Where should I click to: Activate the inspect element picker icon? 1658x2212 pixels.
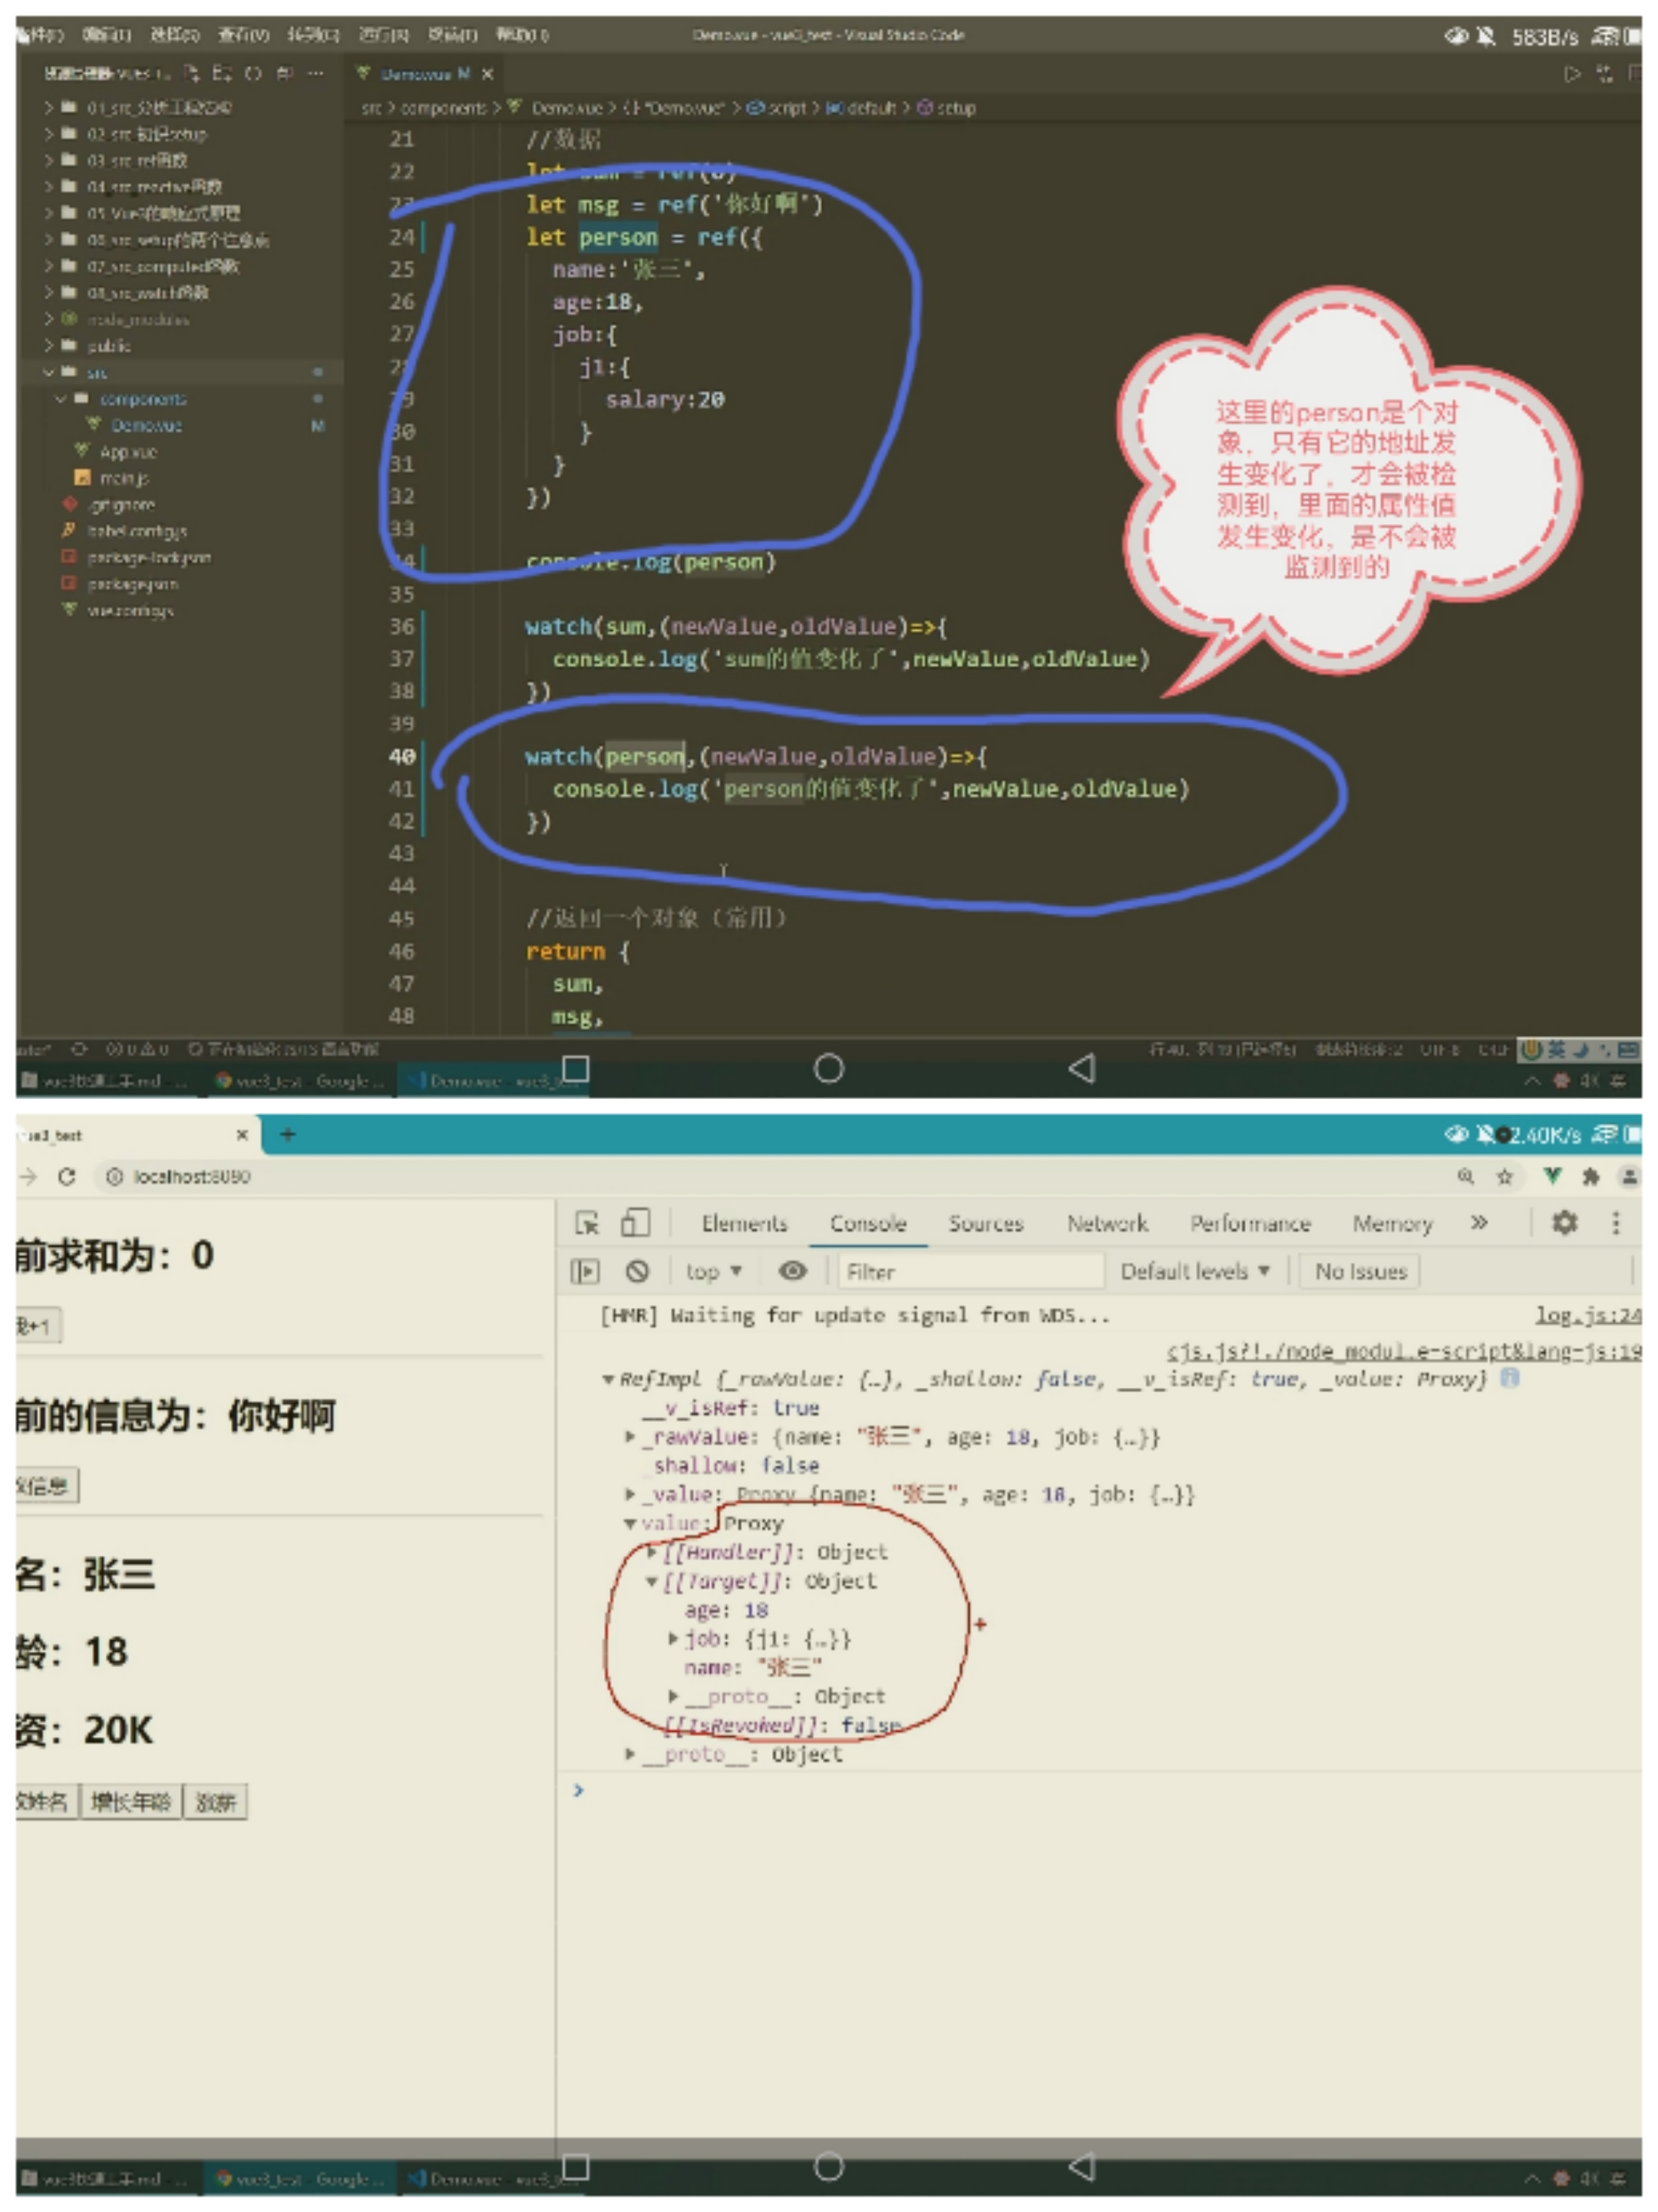(x=587, y=1222)
